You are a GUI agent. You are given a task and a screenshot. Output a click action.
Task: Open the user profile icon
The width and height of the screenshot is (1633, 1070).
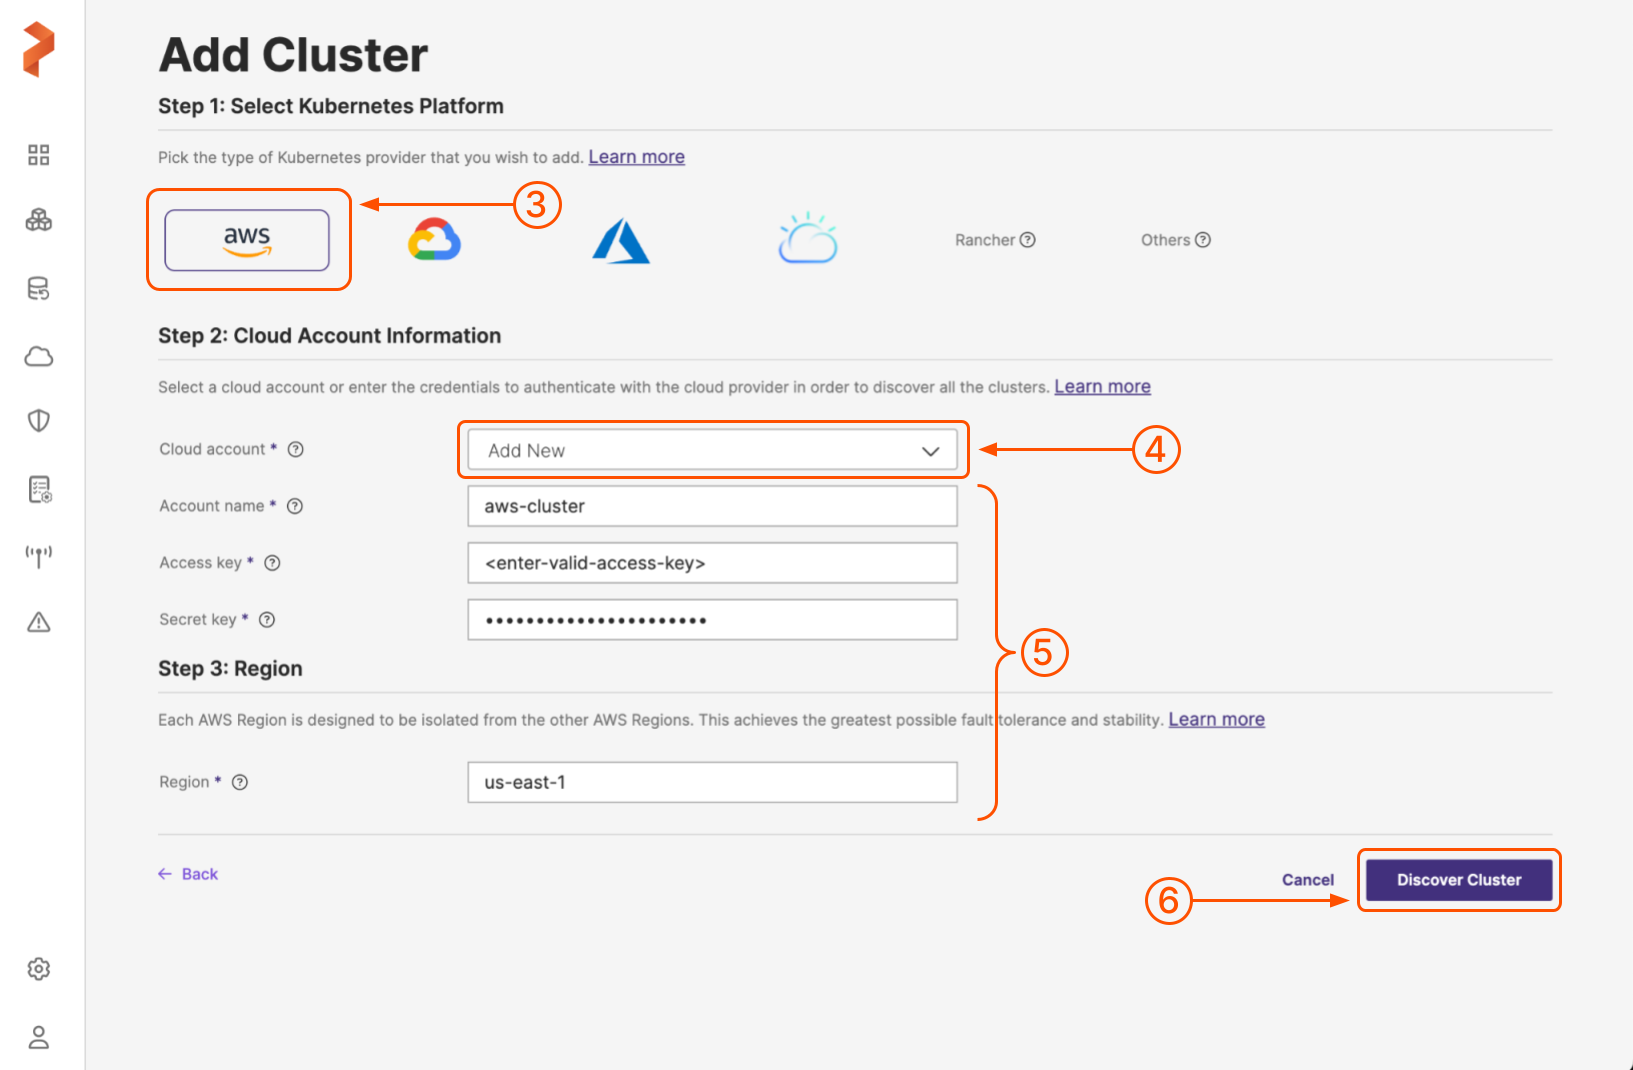click(39, 1037)
